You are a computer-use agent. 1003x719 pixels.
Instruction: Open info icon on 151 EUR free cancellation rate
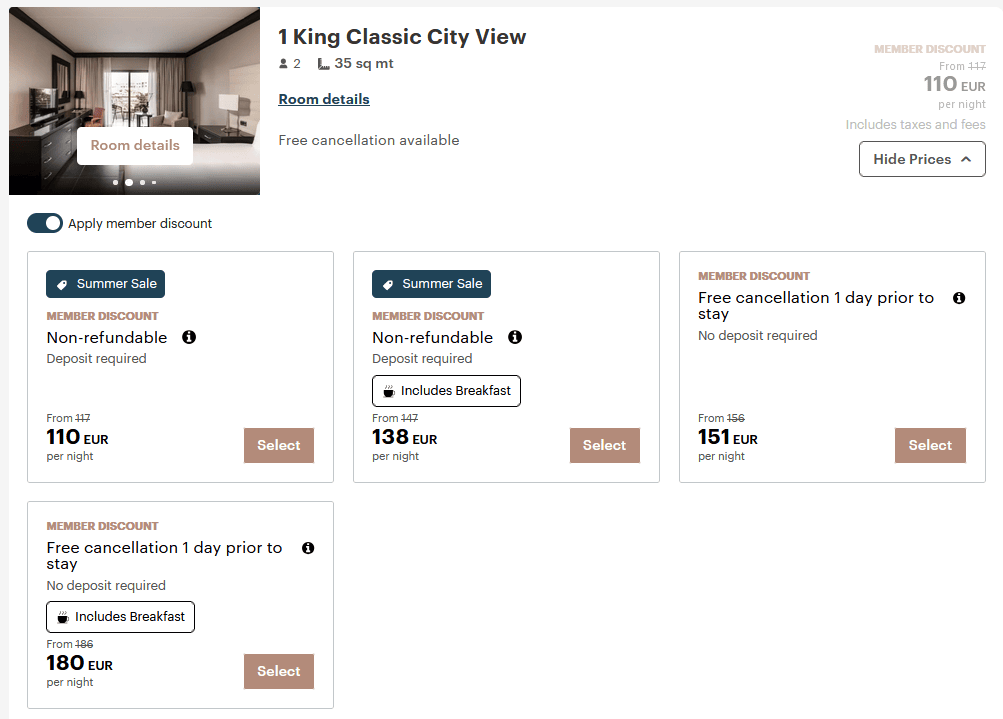click(959, 298)
